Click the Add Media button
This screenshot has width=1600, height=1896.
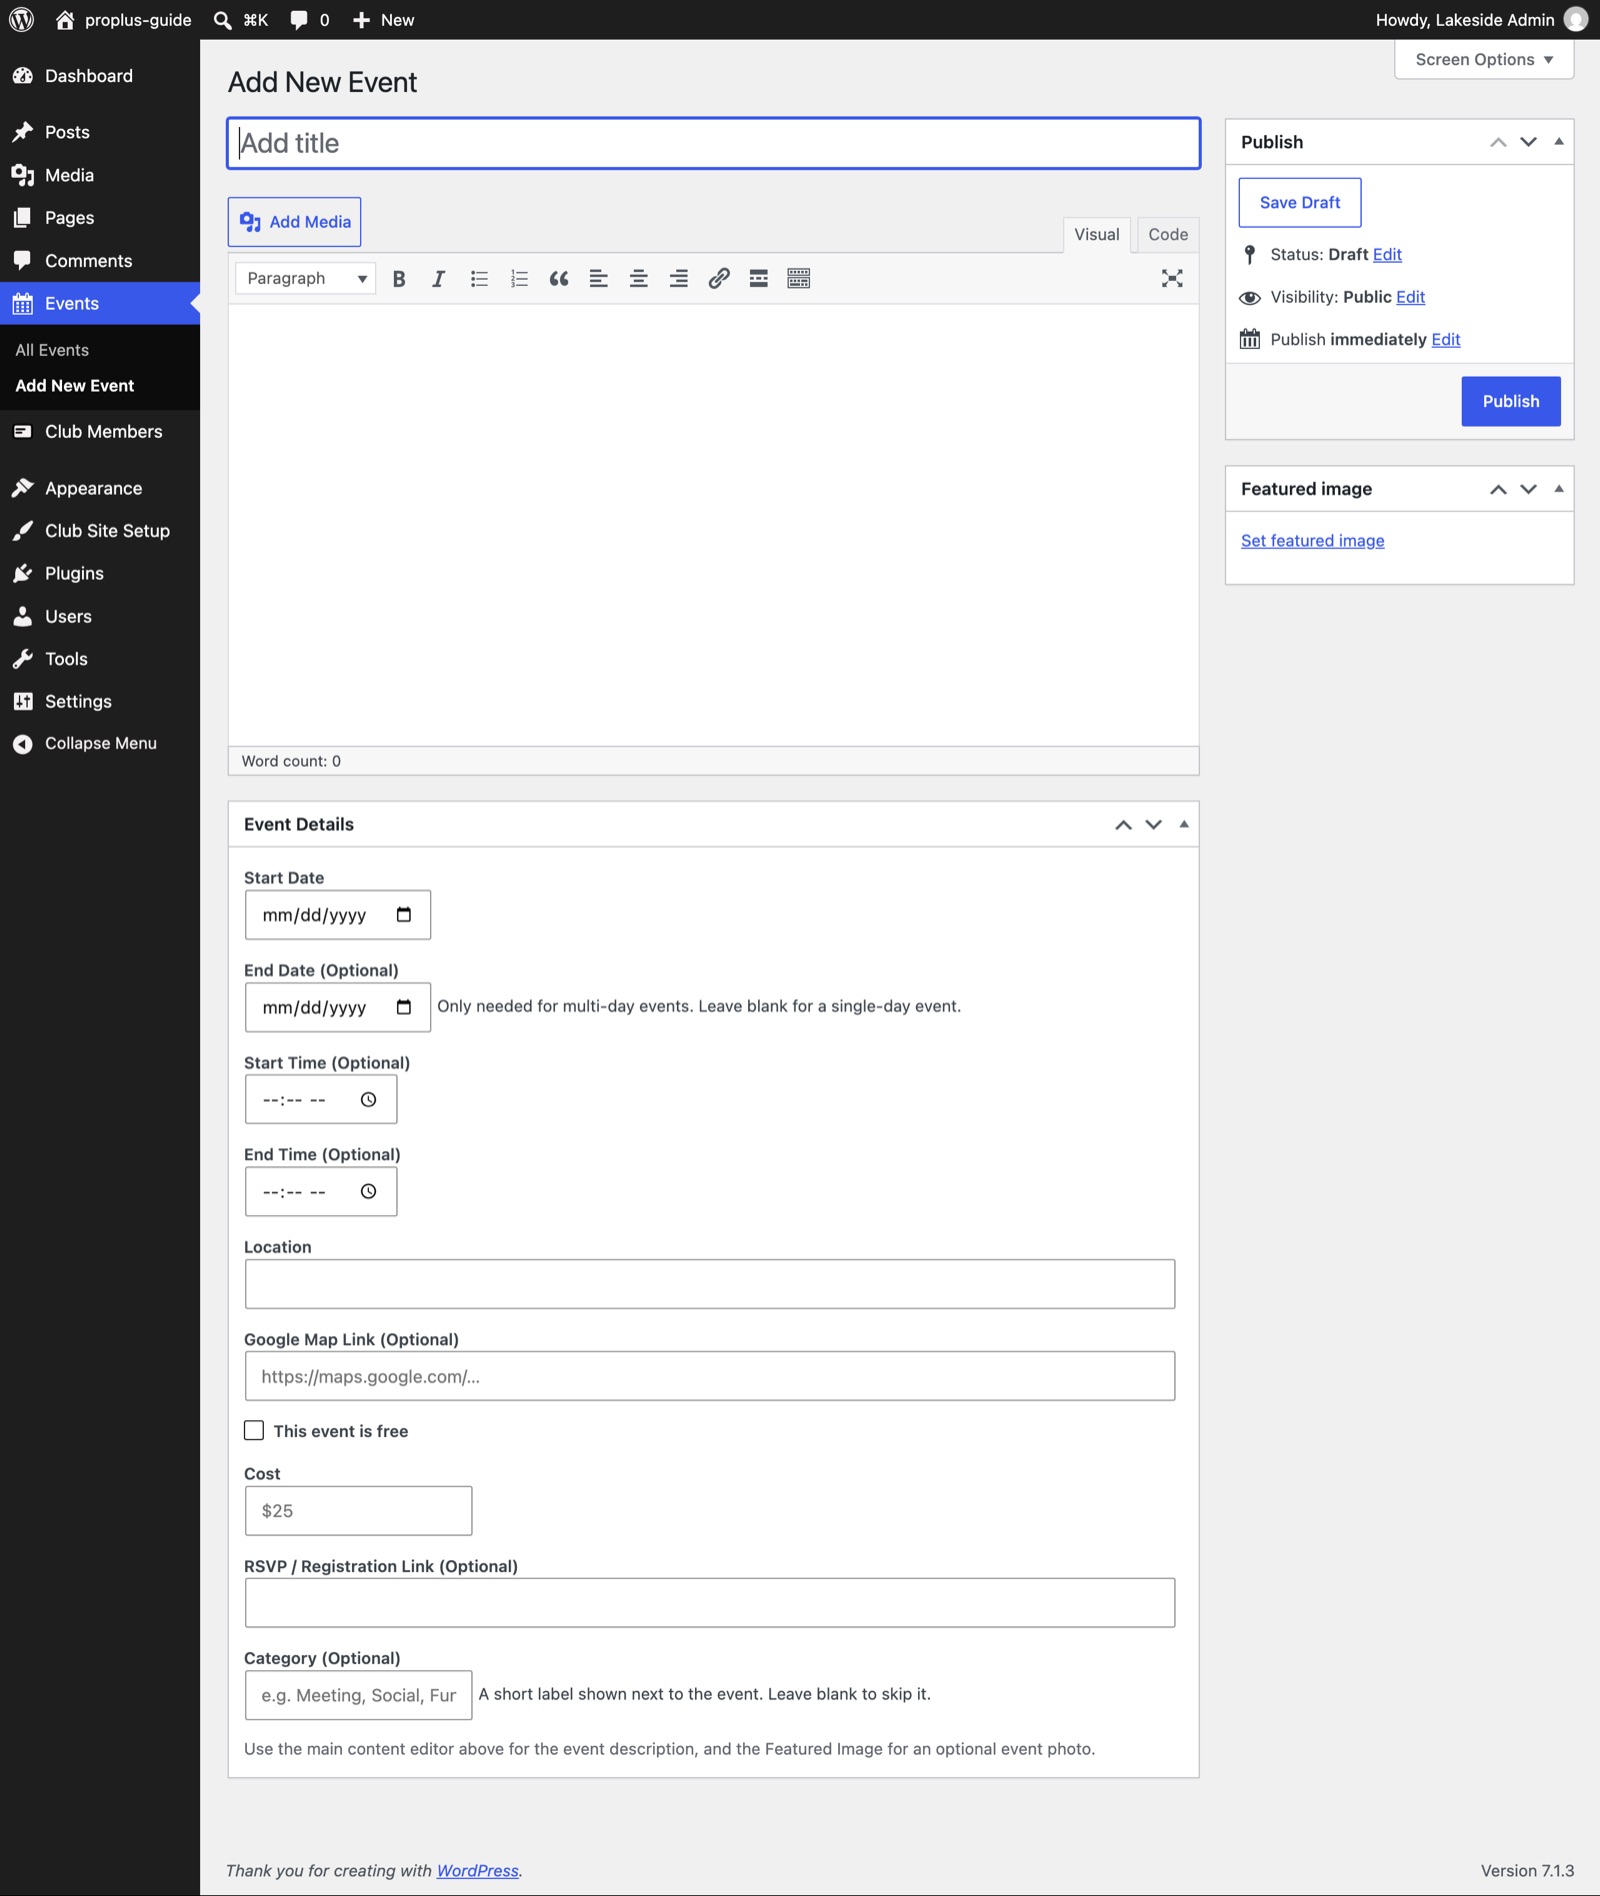295,222
